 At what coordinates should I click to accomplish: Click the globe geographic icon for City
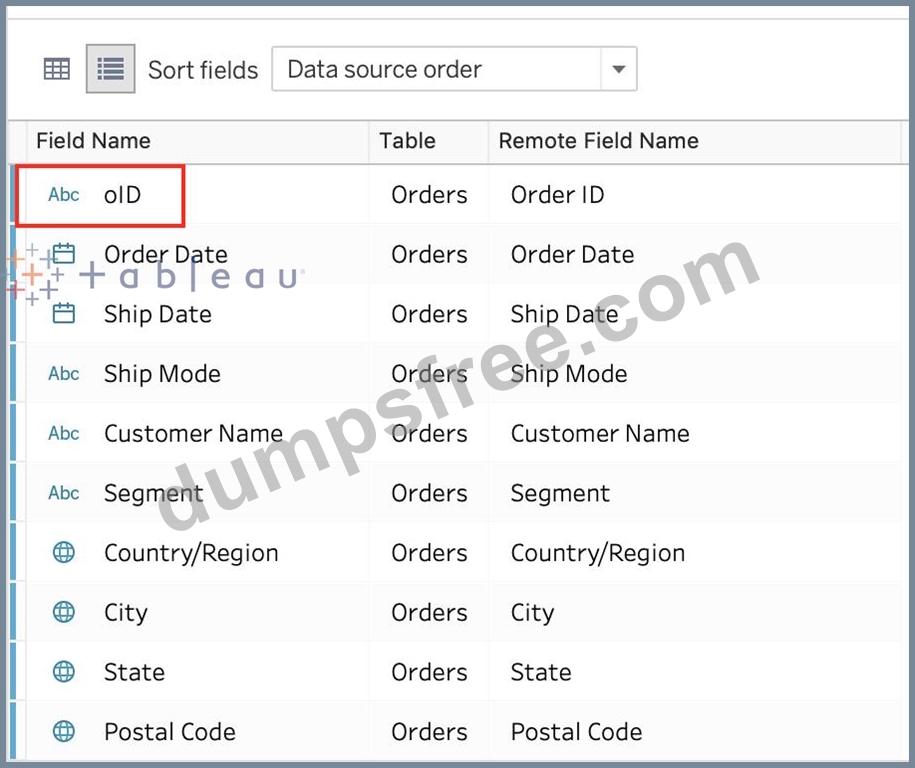click(x=64, y=612)
